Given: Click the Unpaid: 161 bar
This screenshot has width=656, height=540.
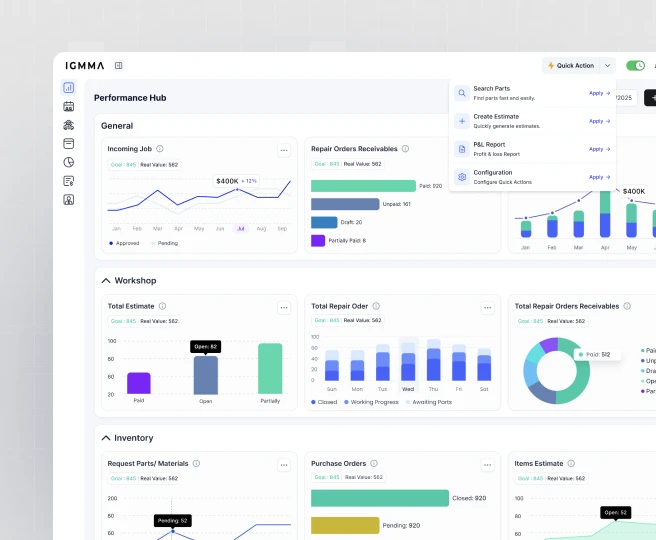Looking at the screenshot, I should click(345, 204).
